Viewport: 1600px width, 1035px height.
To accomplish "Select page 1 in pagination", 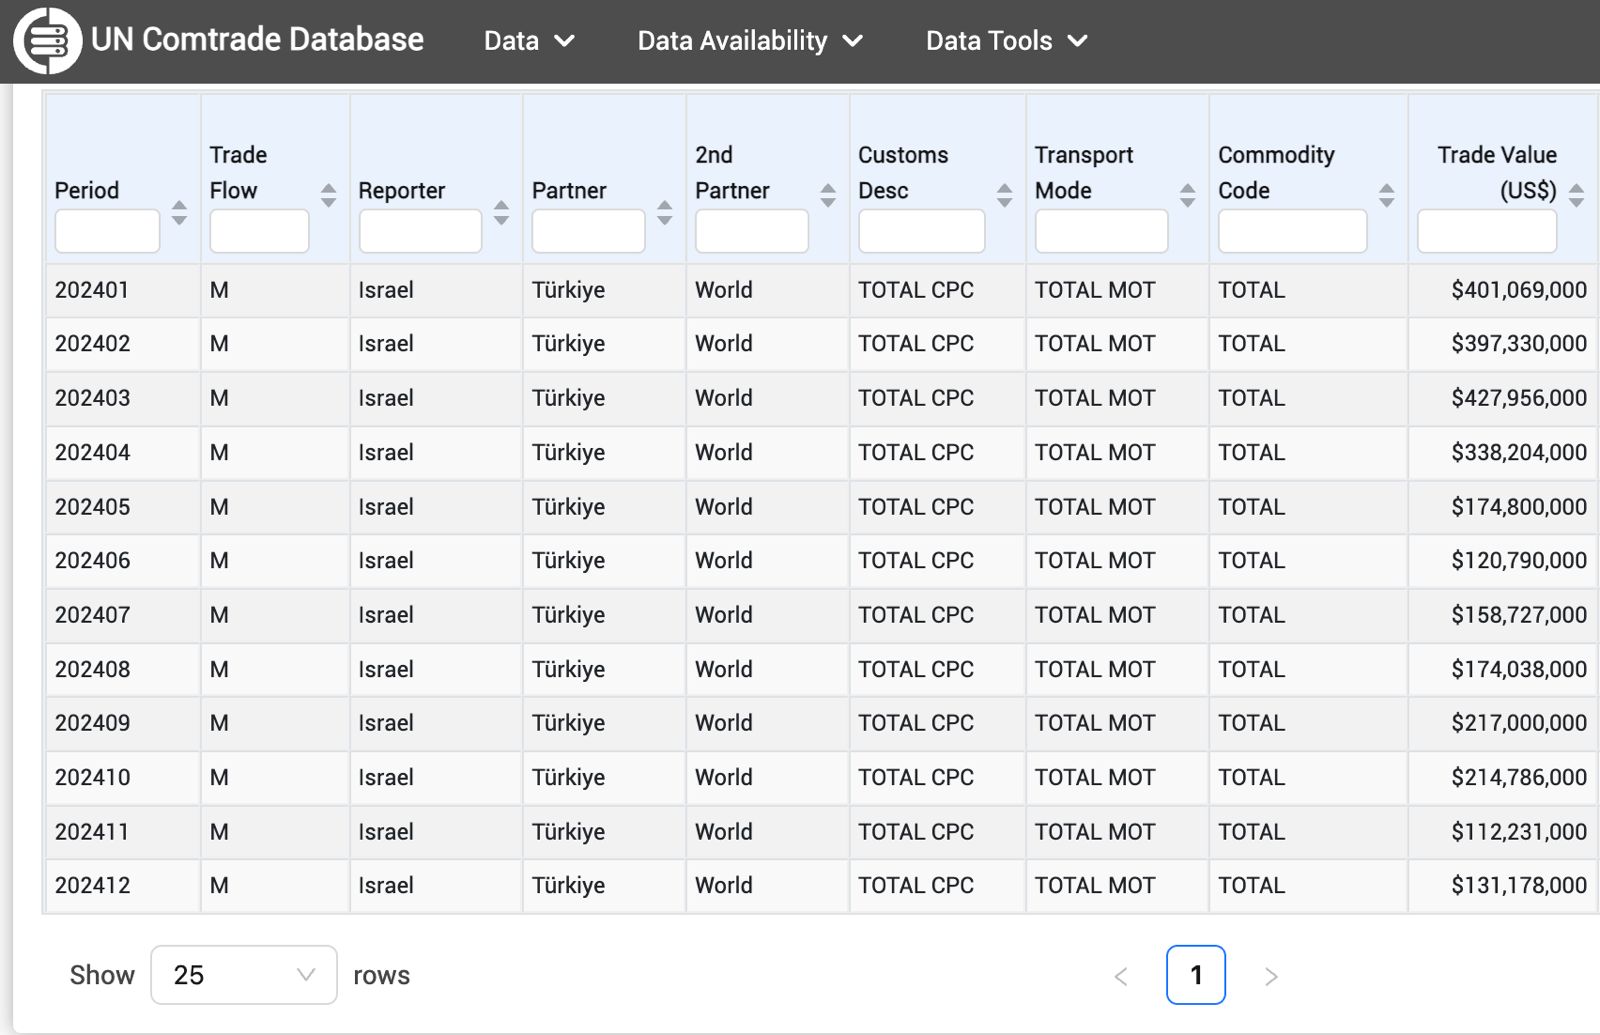I will coord(1195,975).
